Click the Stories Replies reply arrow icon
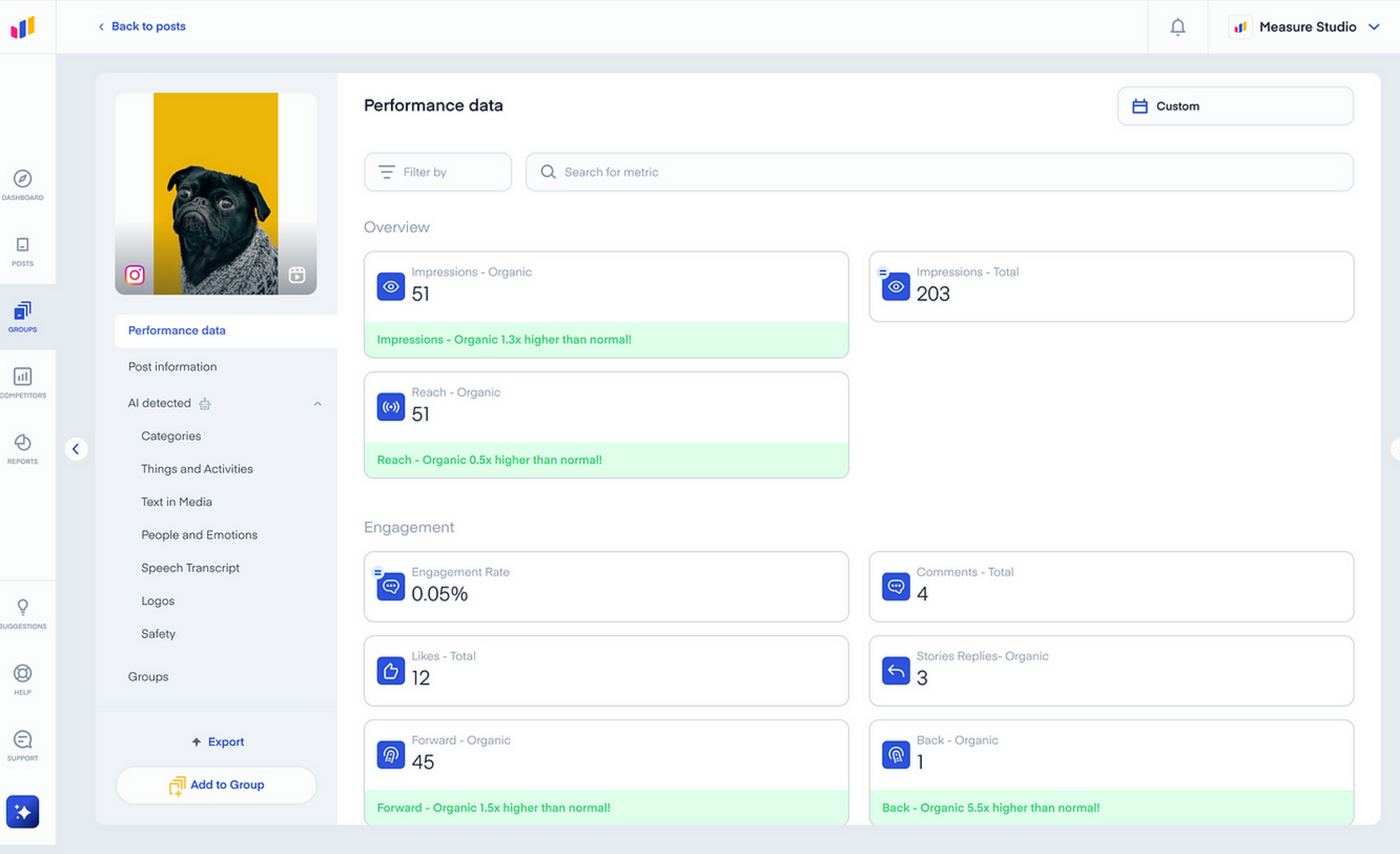The height and width of the screenshot is (854, 1400). tap(896, 671)
